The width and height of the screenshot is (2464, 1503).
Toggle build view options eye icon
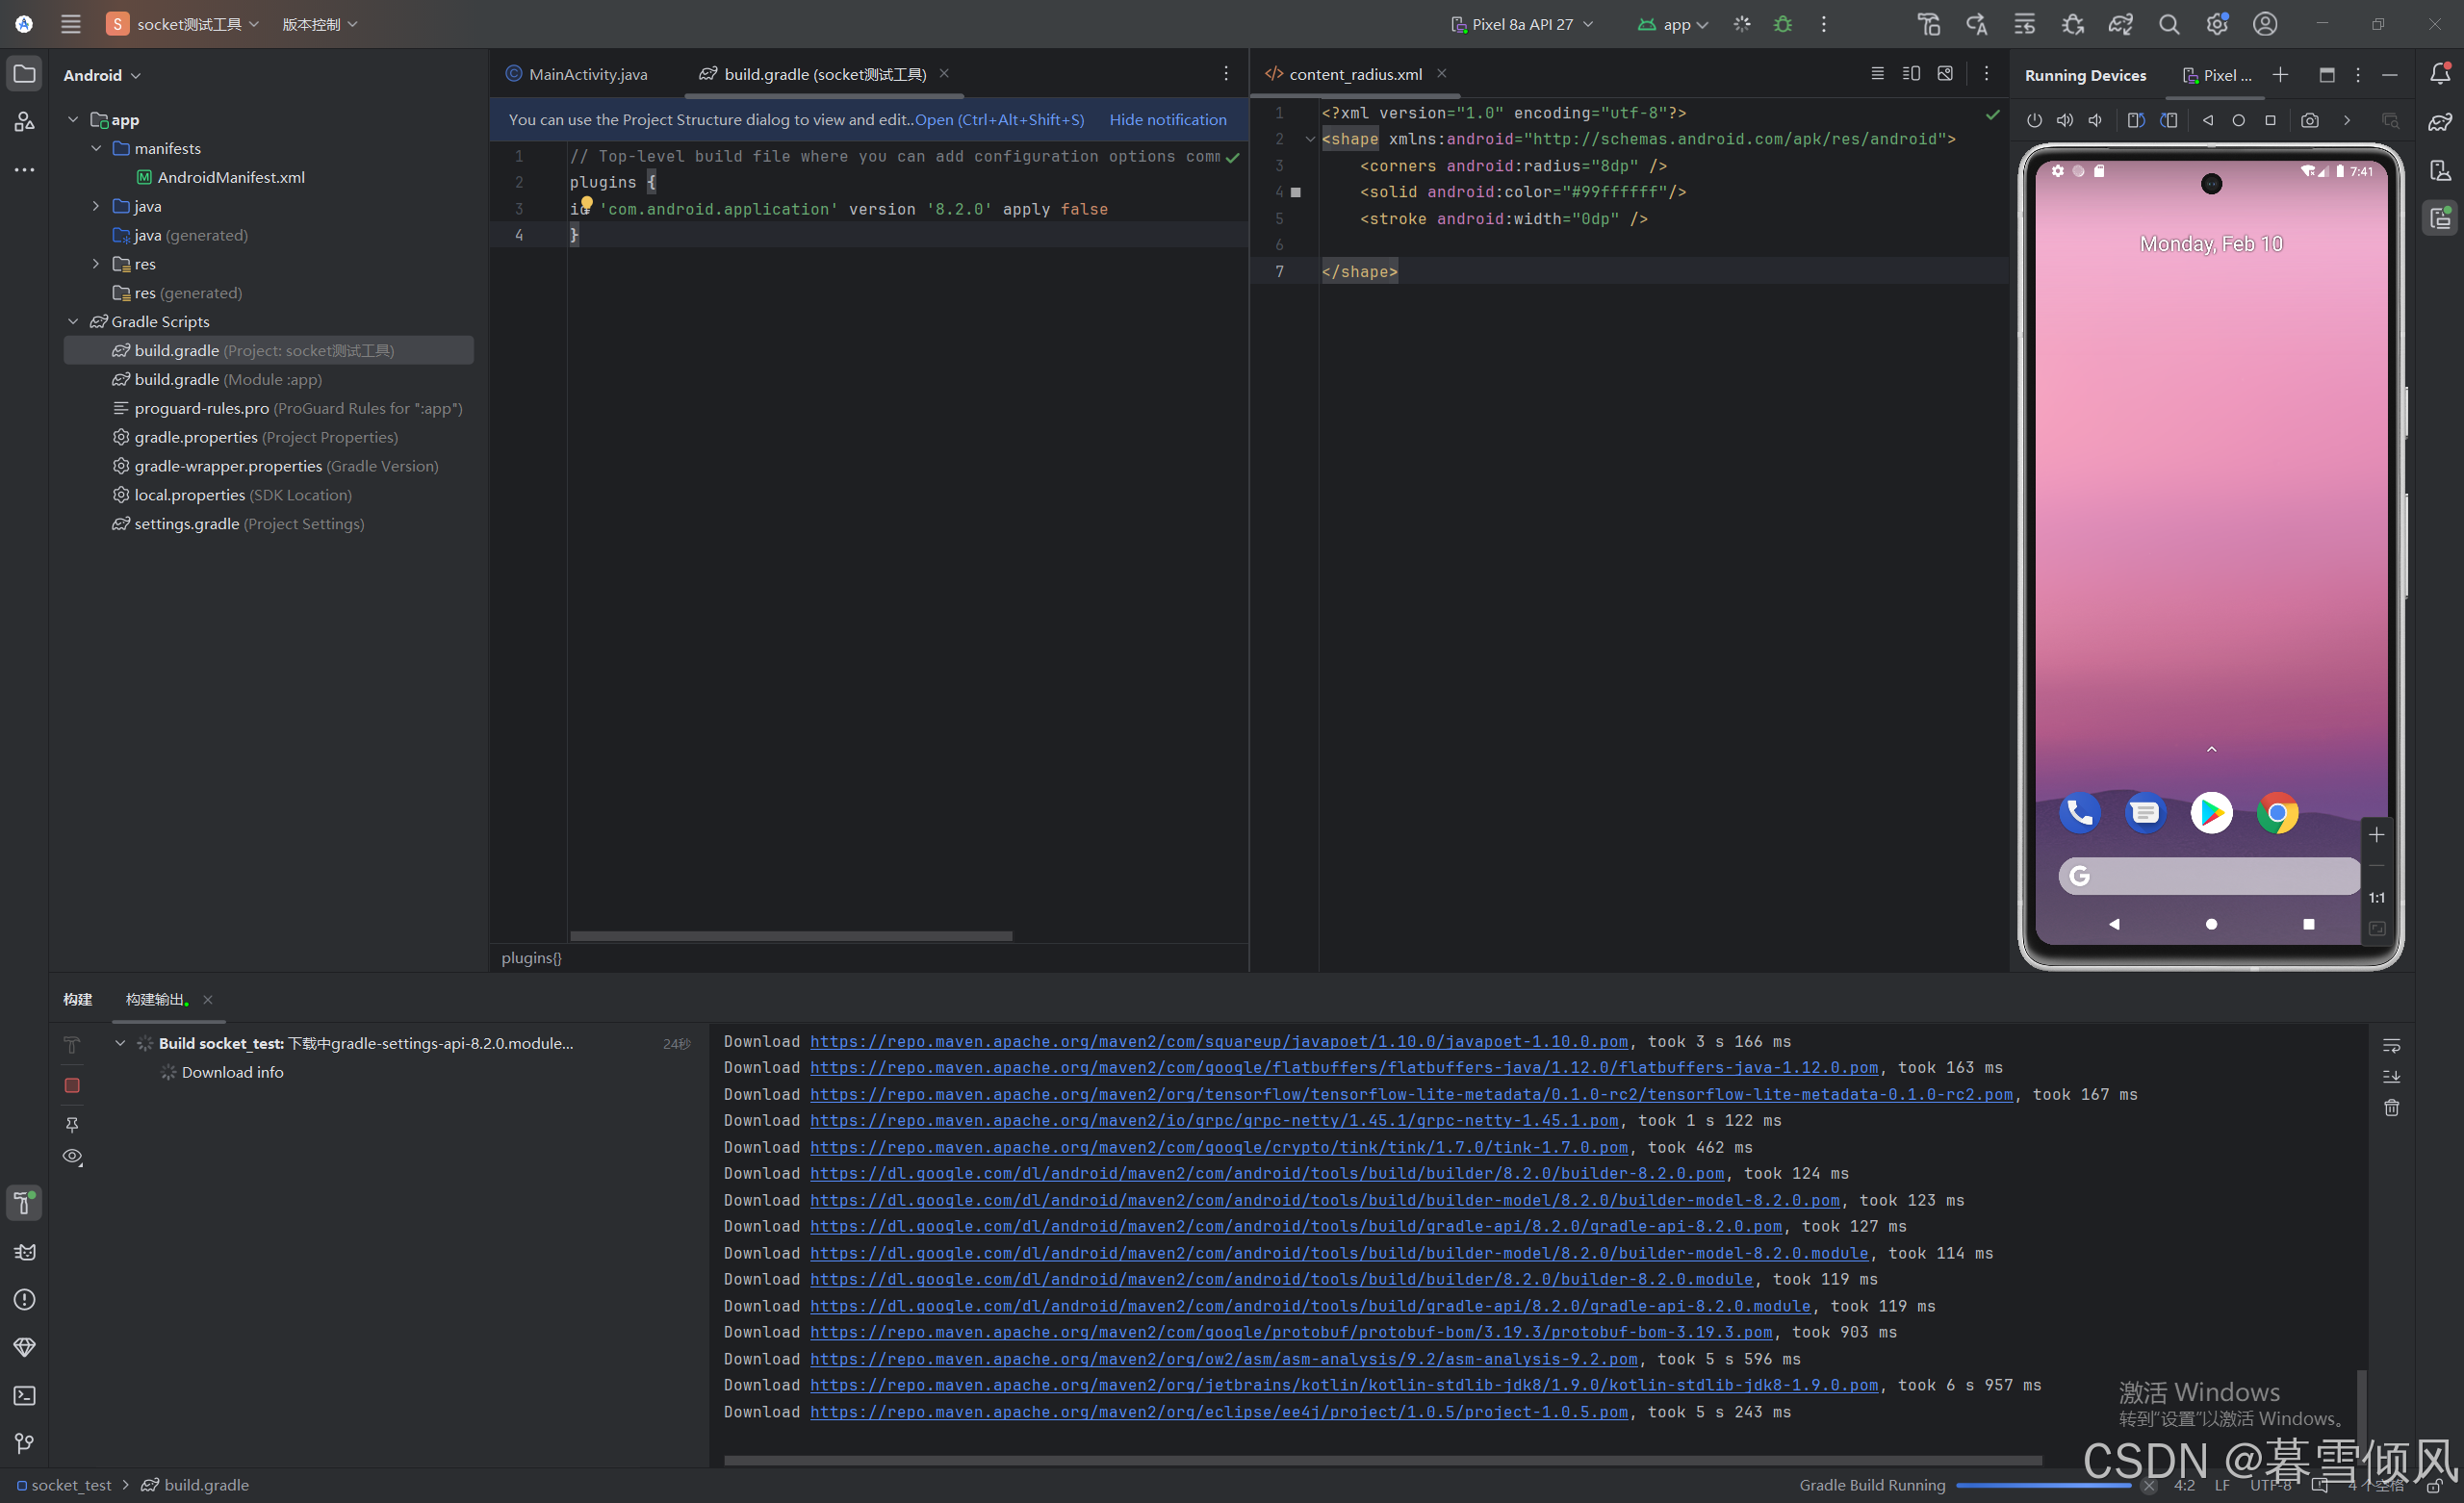72,1156
